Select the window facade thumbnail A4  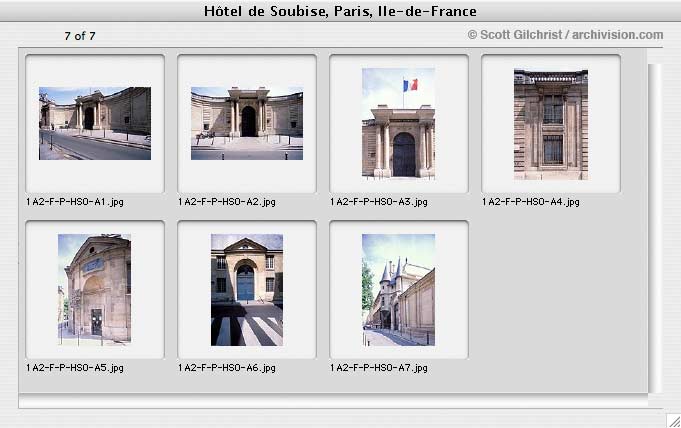tap(551, 124)
